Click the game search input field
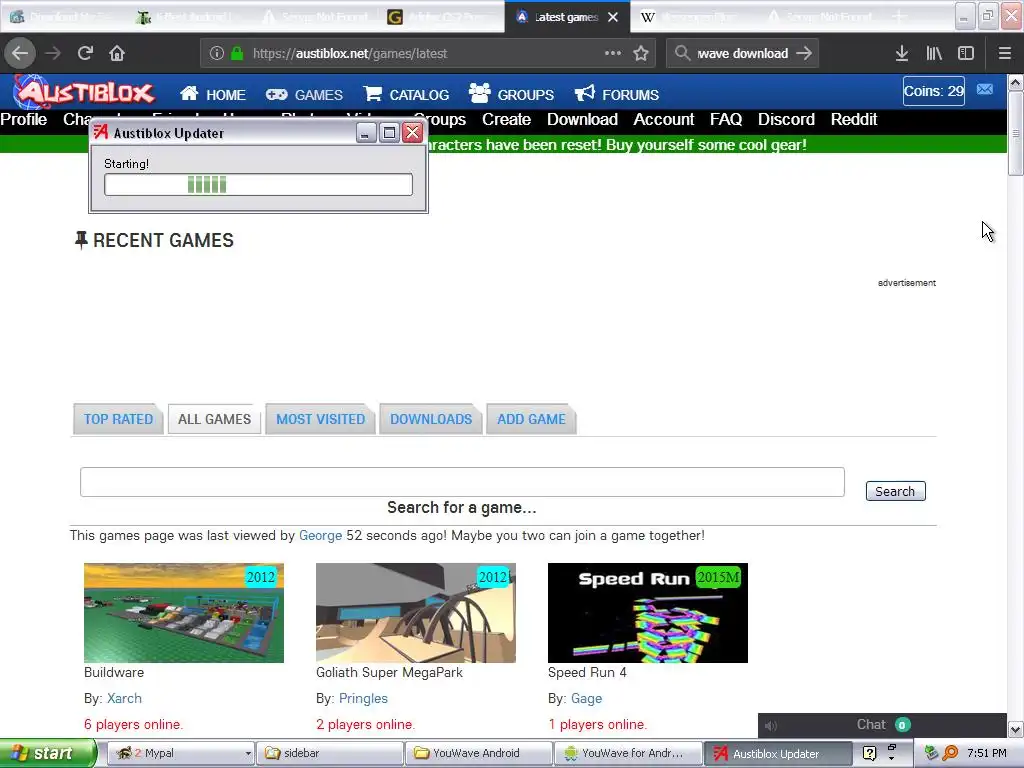Image resolution: width=1024 pixels, height=768 pixels. coord(462,482)
